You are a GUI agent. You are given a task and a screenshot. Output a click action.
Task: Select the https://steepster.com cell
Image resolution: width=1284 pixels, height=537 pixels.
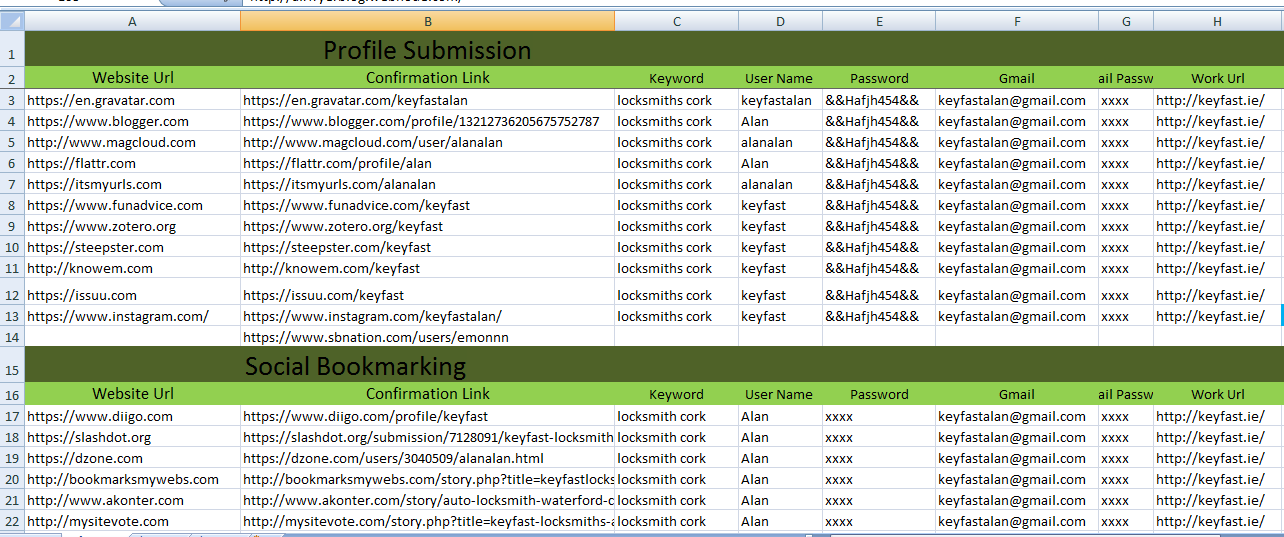click(133, 247)
